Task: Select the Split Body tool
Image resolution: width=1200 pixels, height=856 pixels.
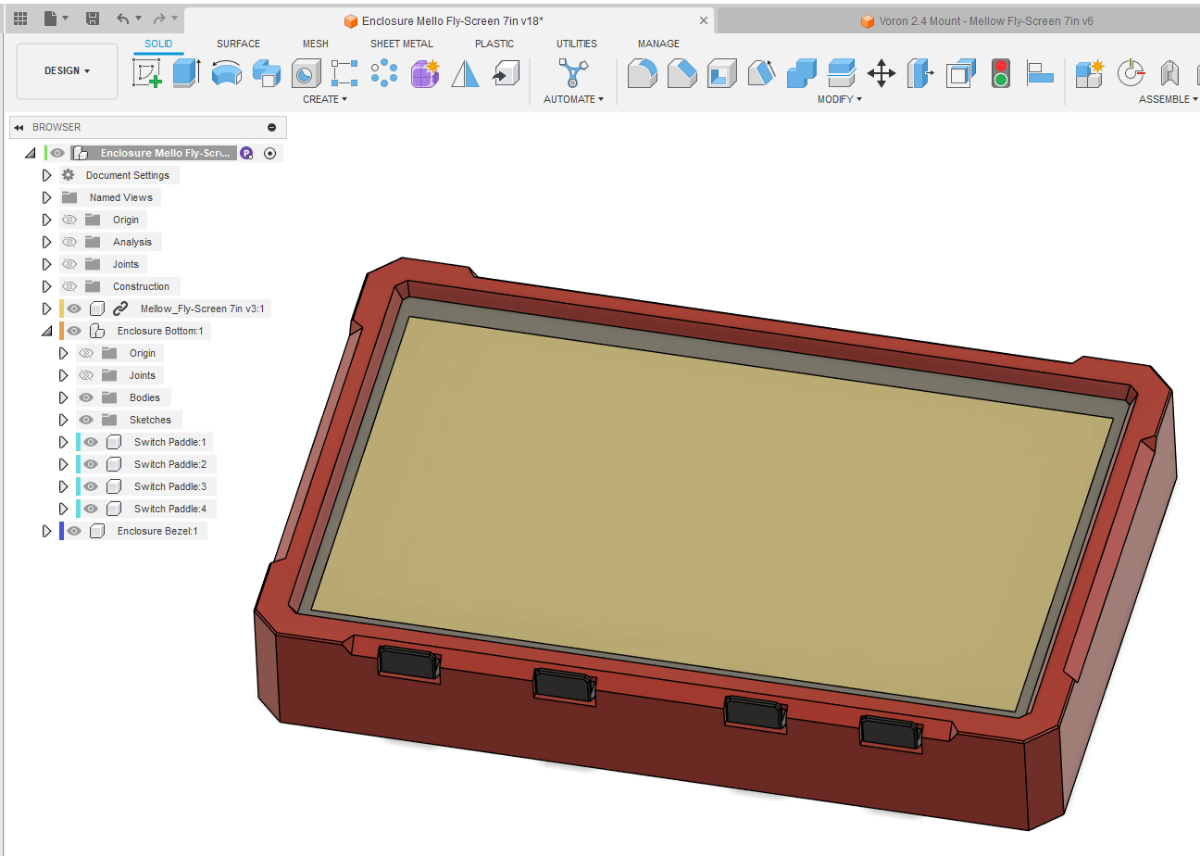Action: coord(841,72)
